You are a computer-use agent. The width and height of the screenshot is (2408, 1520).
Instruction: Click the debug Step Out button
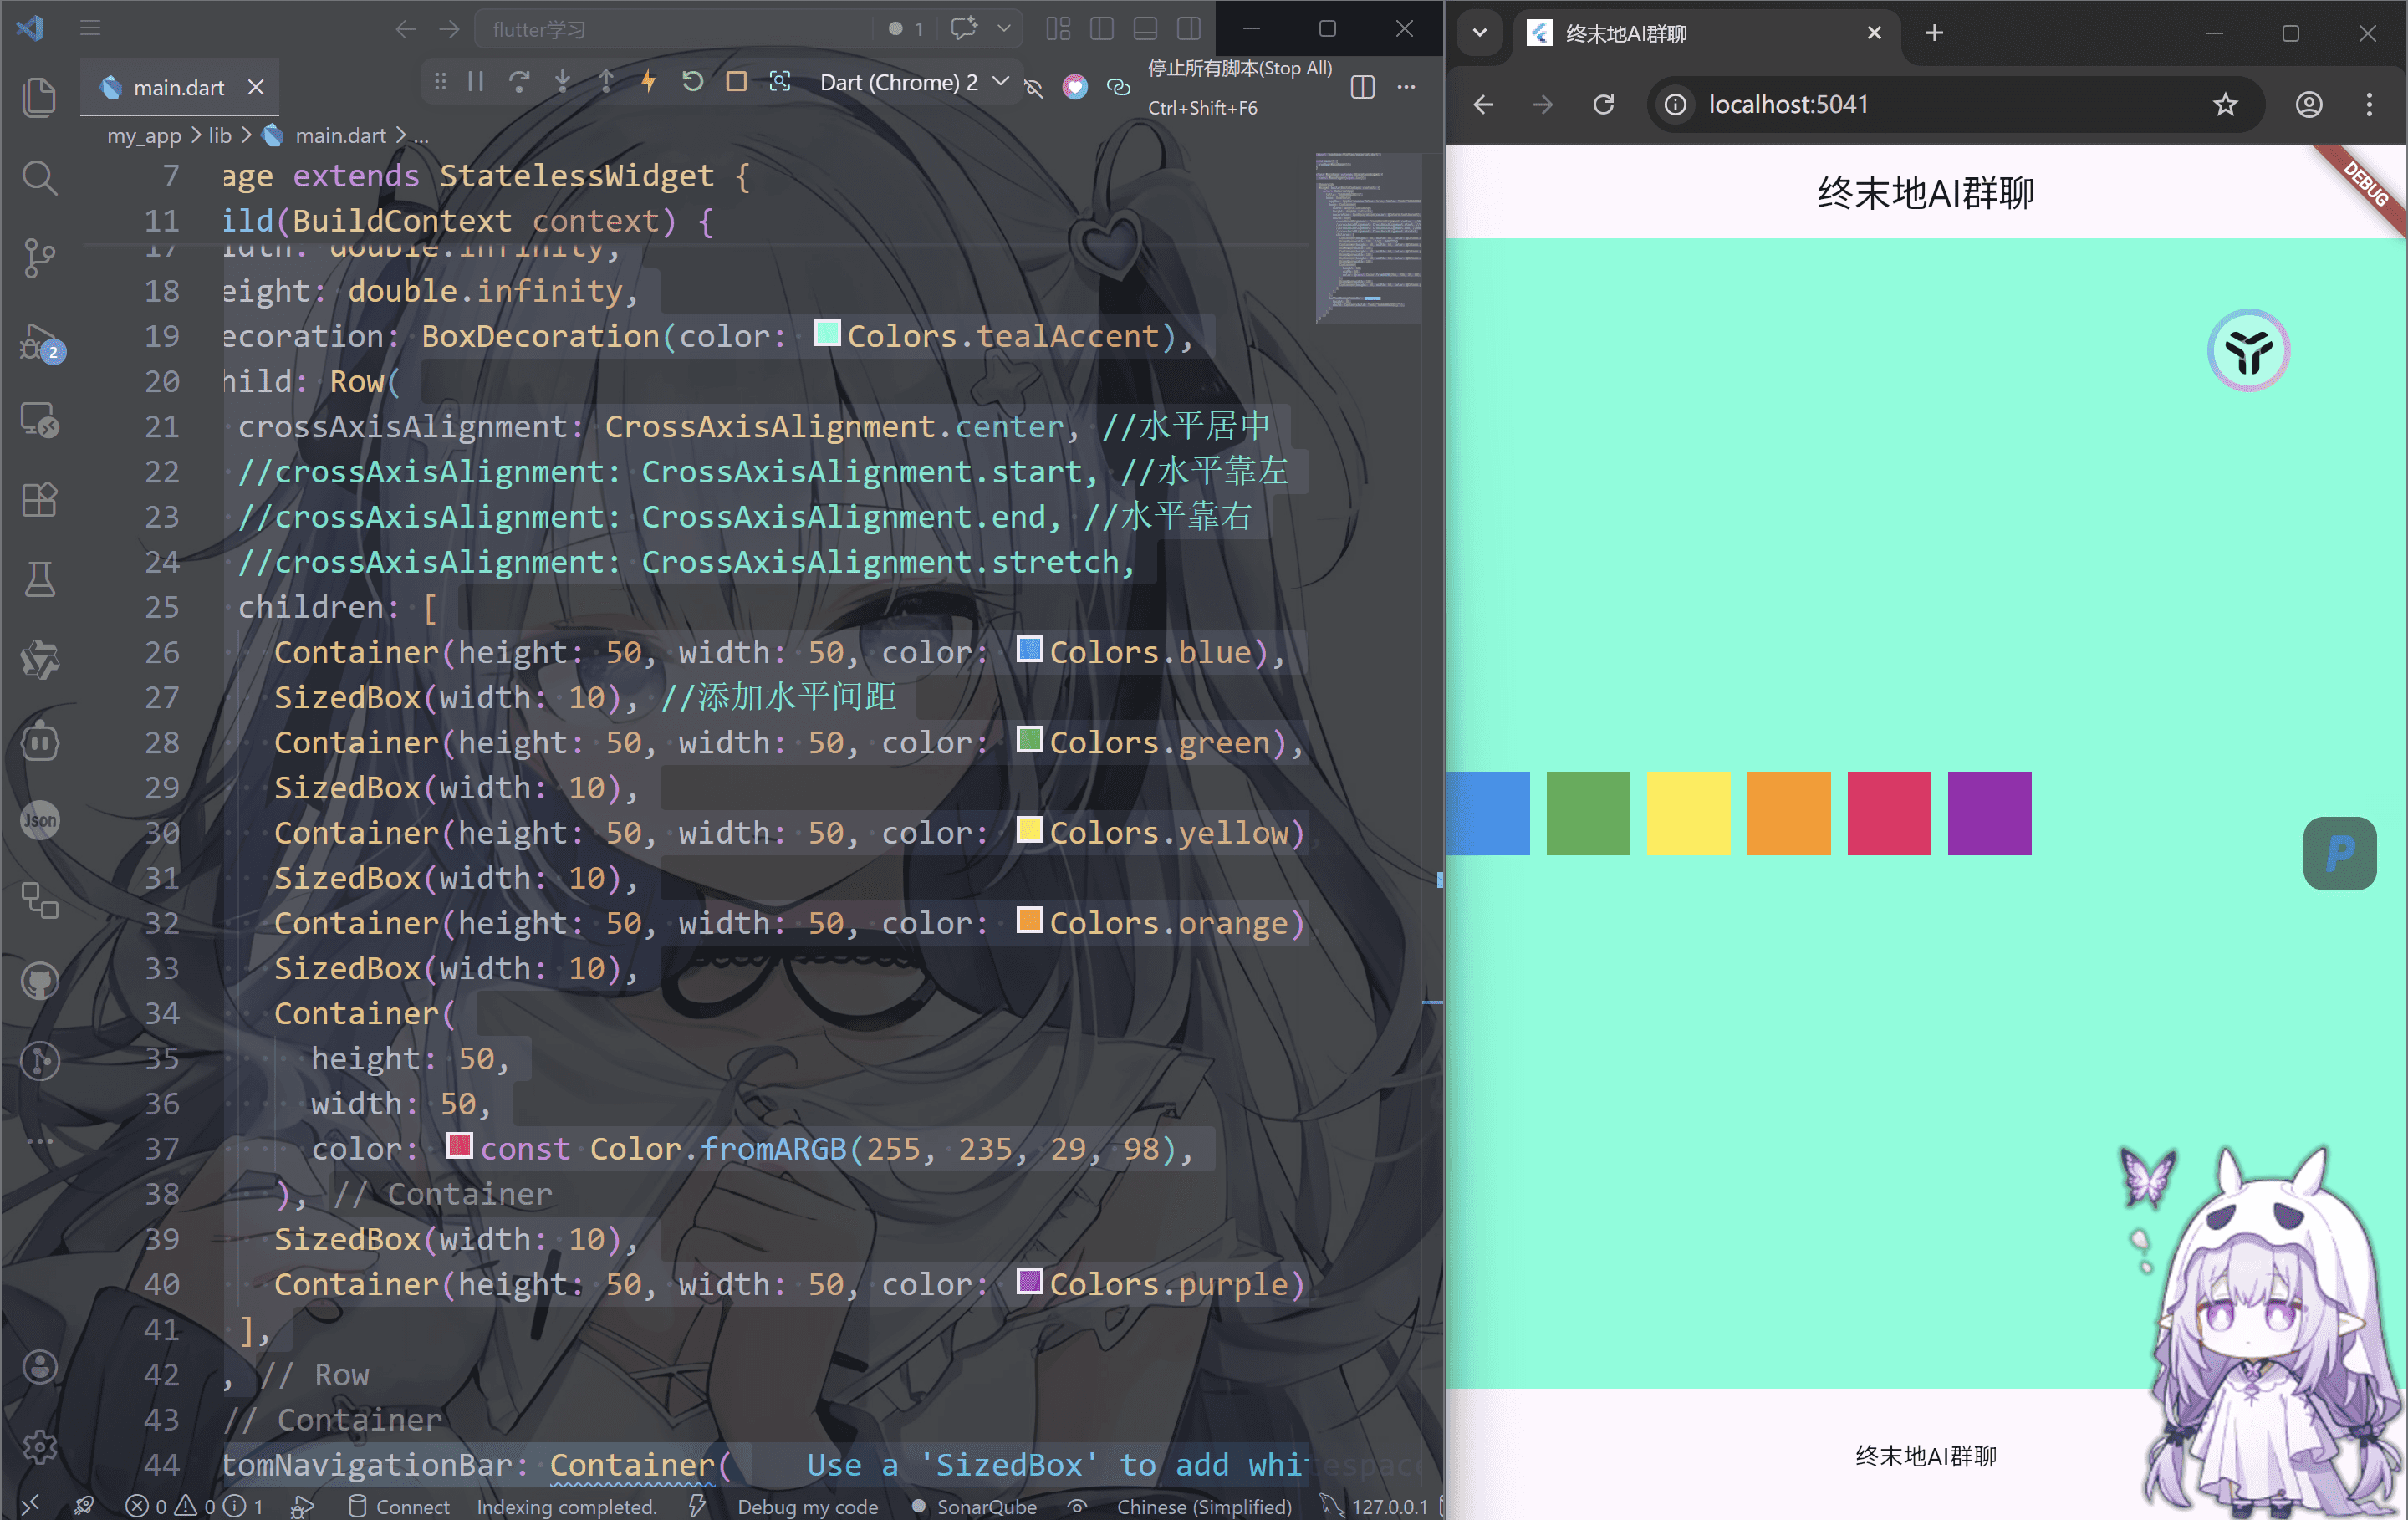(x=606, y=82)
